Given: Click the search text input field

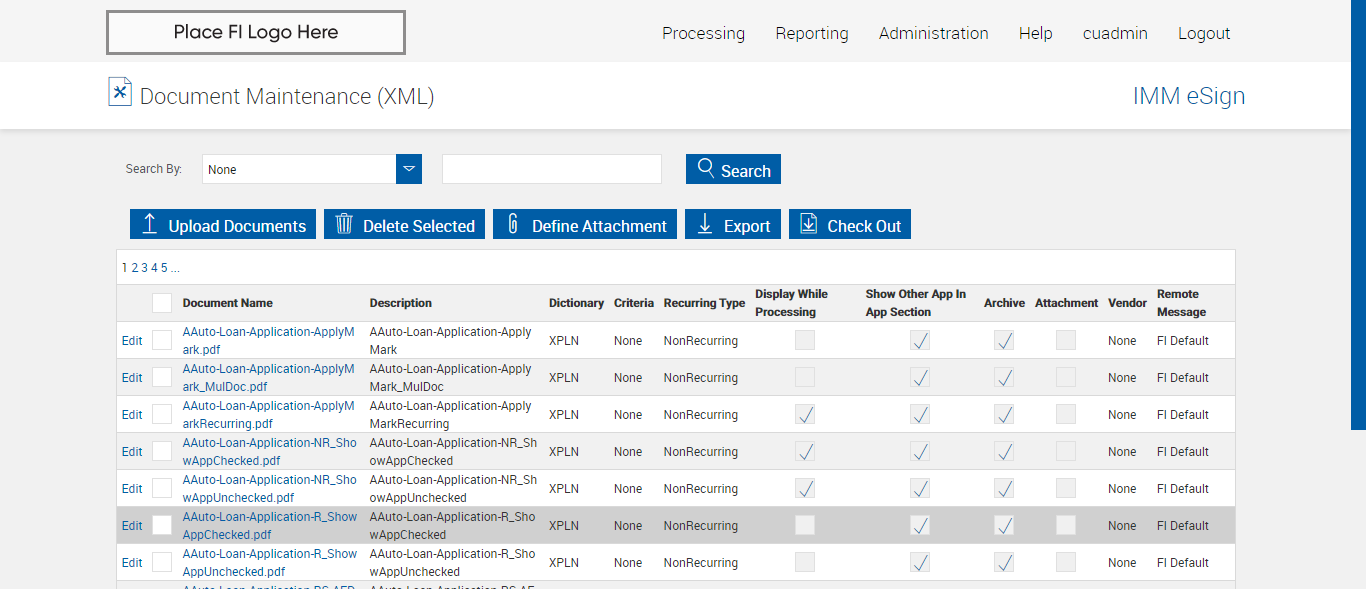Looking at the screenshot, I should [552, 169].
